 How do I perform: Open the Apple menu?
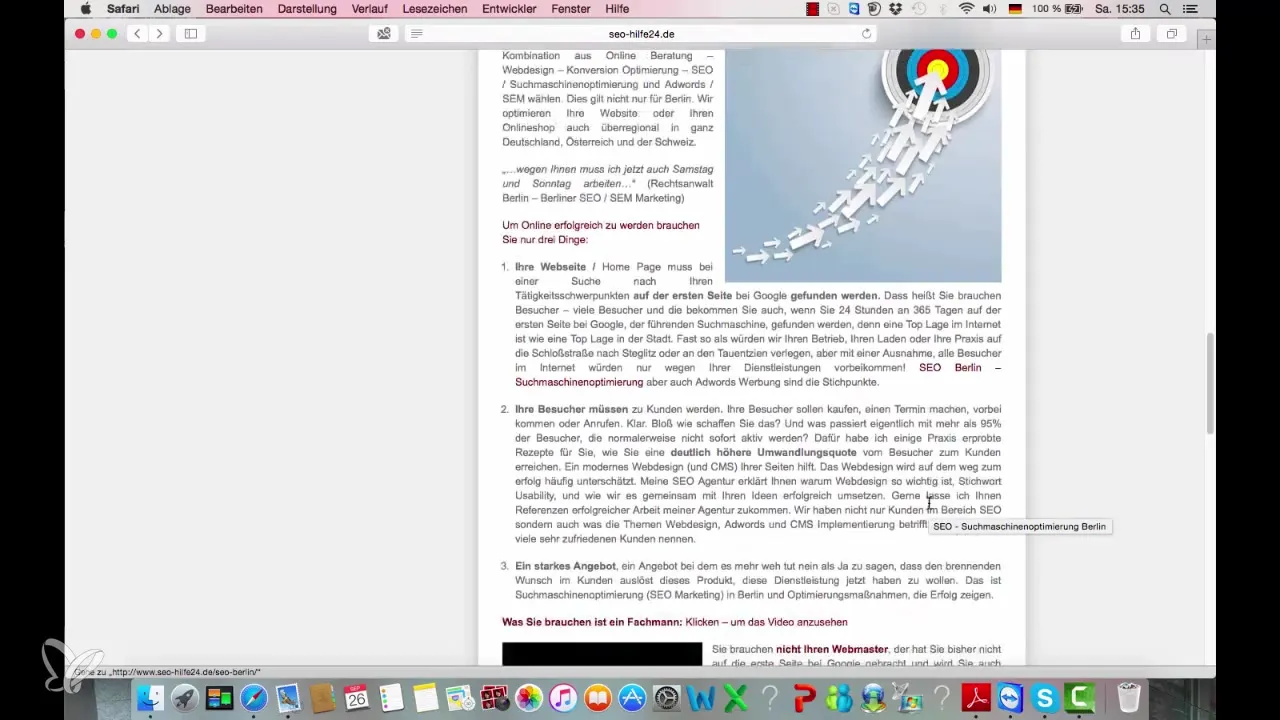(x=85, y=9)
